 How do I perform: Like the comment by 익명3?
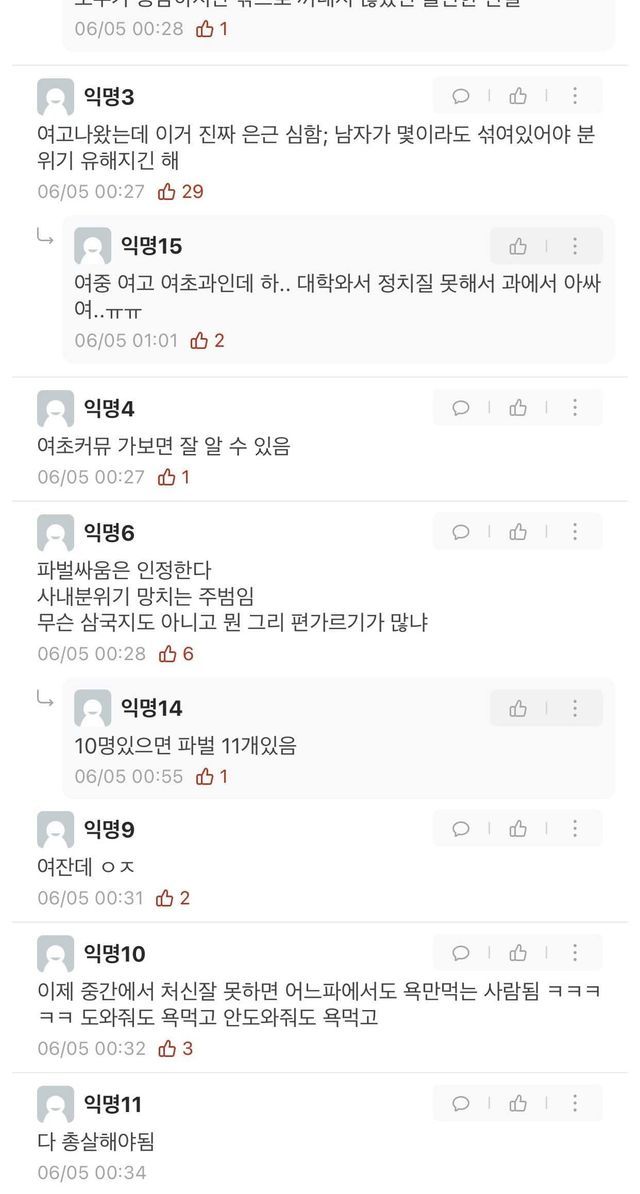tap(518, 96)
